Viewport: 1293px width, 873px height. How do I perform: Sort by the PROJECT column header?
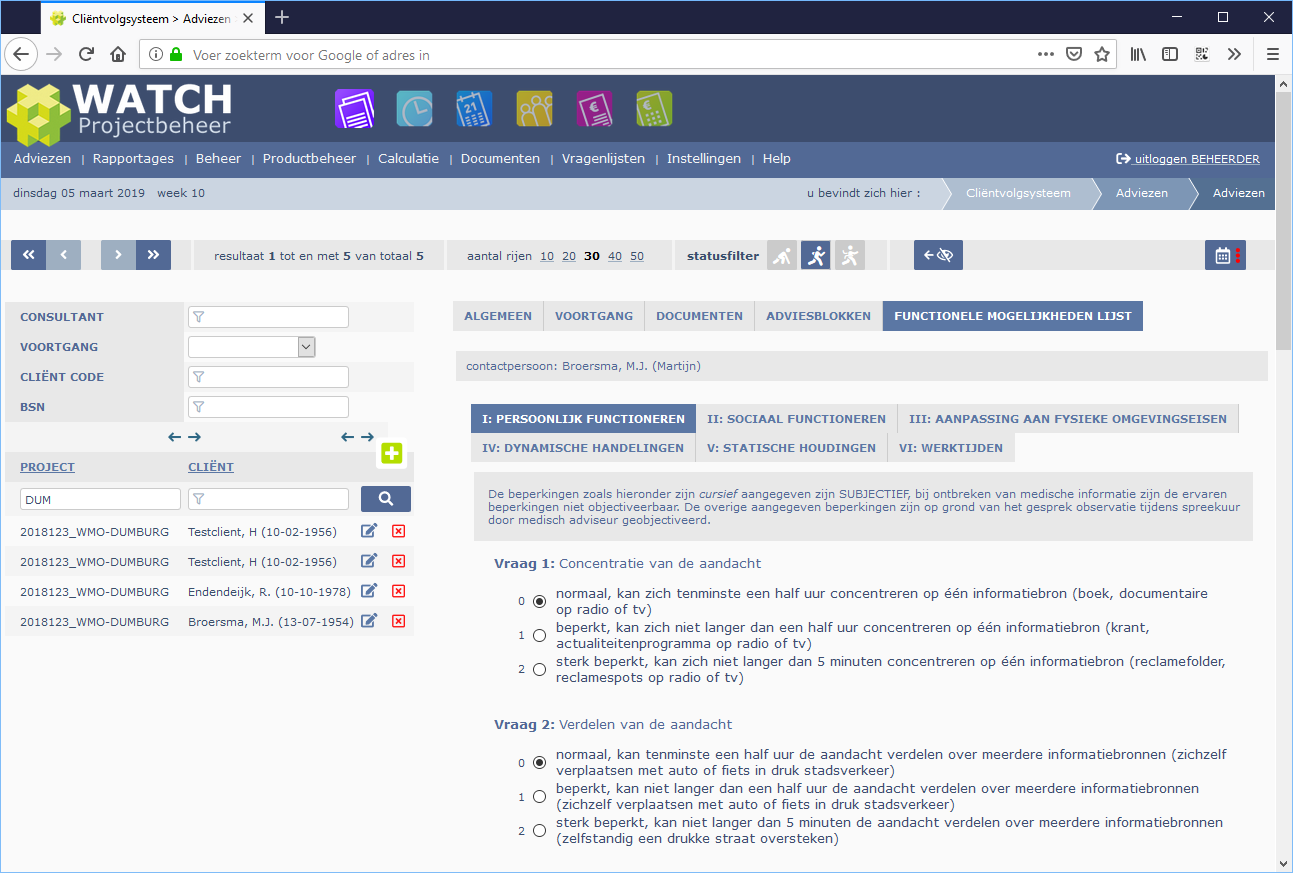click(x=47, y=467)
